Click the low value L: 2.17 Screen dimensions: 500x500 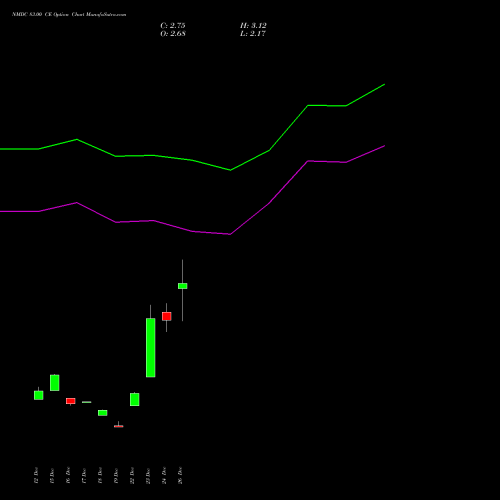(253, 34)
